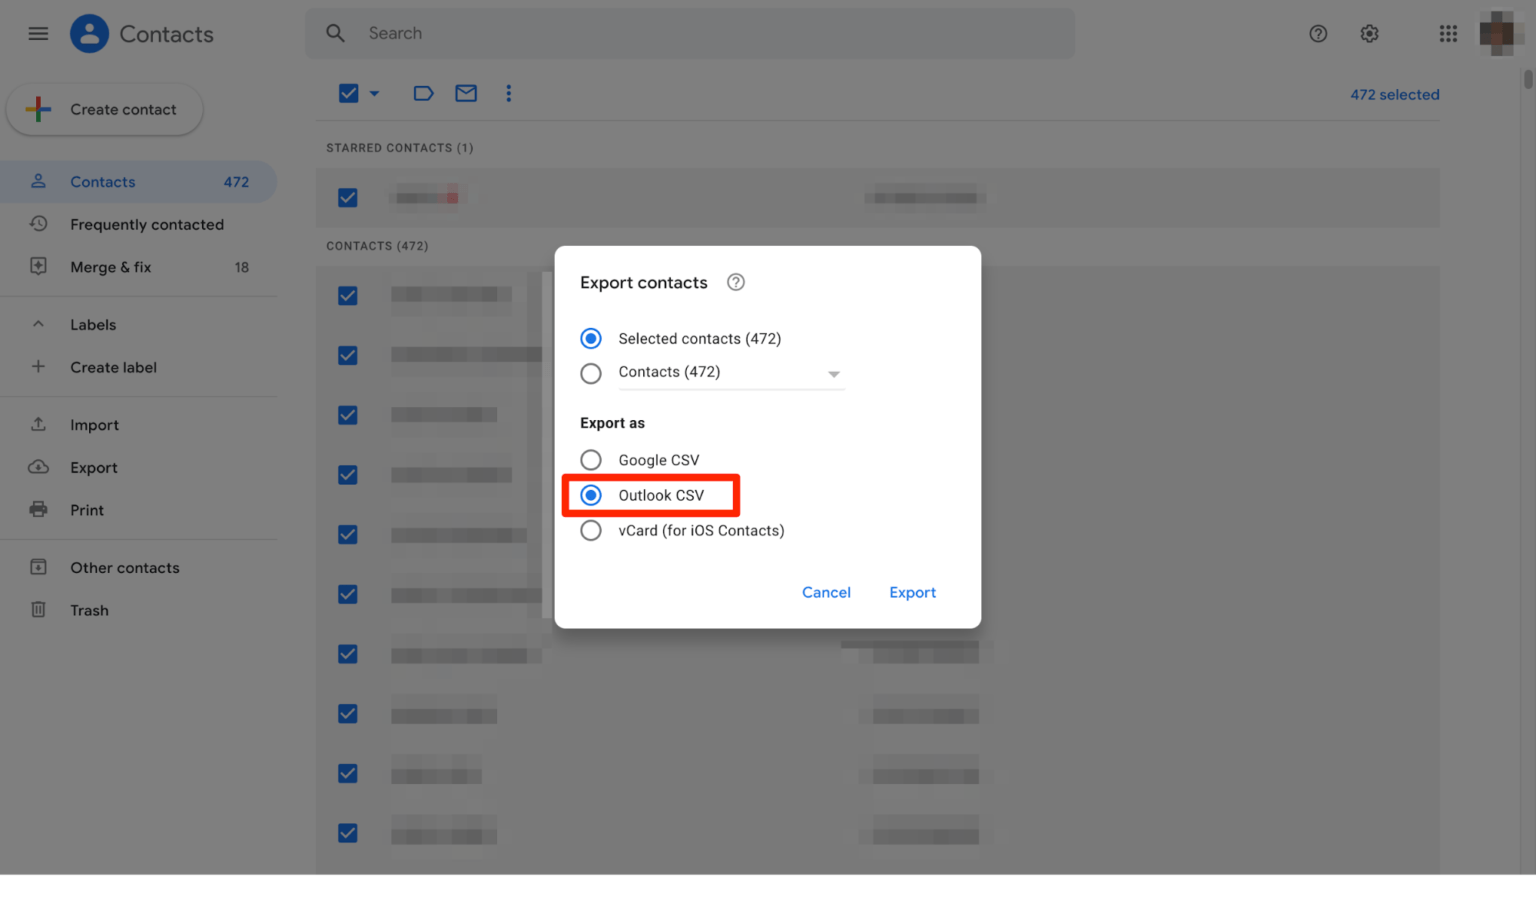
Task: Select vCard for iOS Contacts
Action: (591, 530)
